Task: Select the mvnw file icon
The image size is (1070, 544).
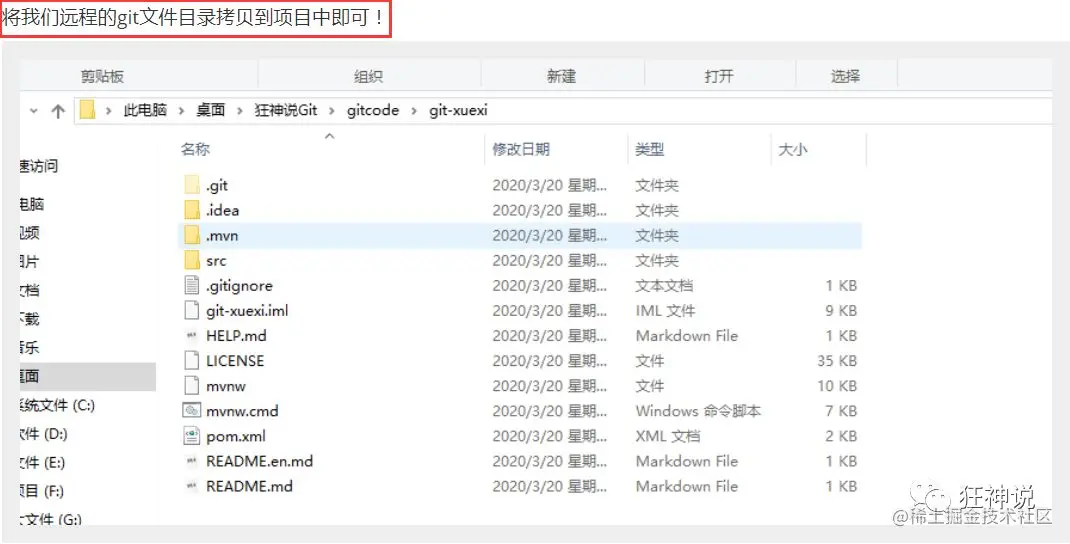Action: click(x=192, y=386)
